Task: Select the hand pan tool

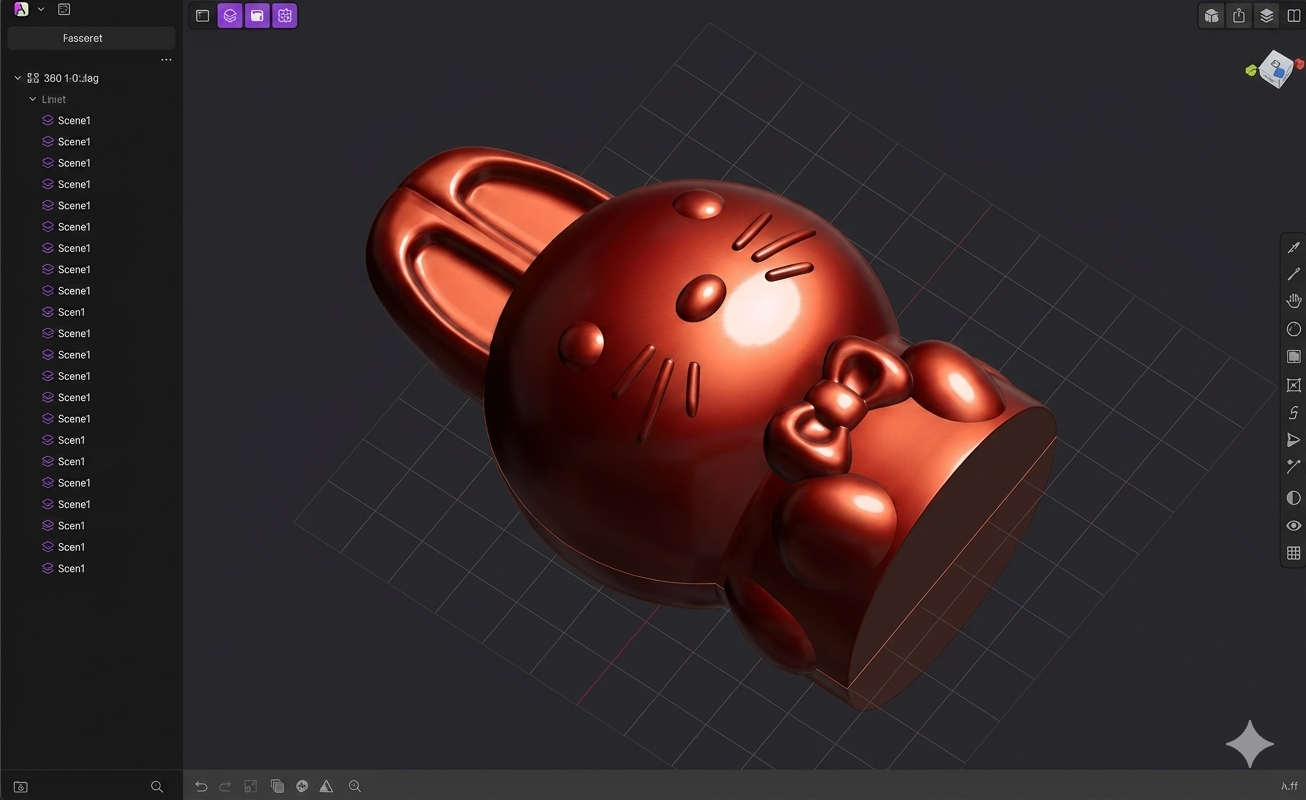Action: pos(1294,301)
